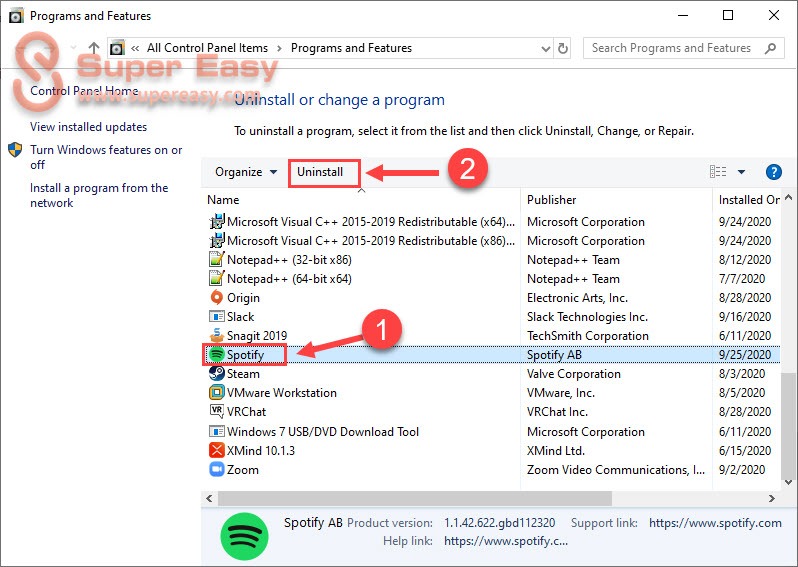
Task: Open the Organize dropdown menu
Action: [246, 172]
